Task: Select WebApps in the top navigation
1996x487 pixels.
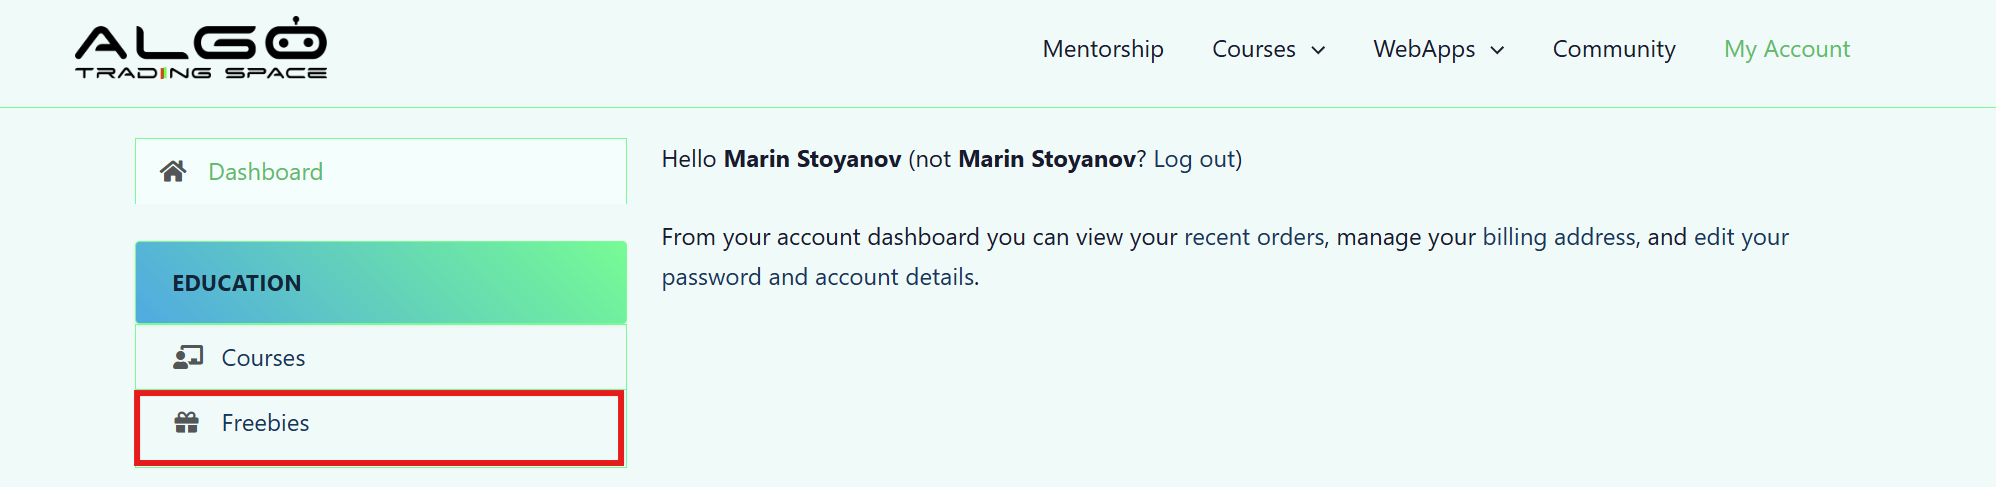Action: [1424, 49]
